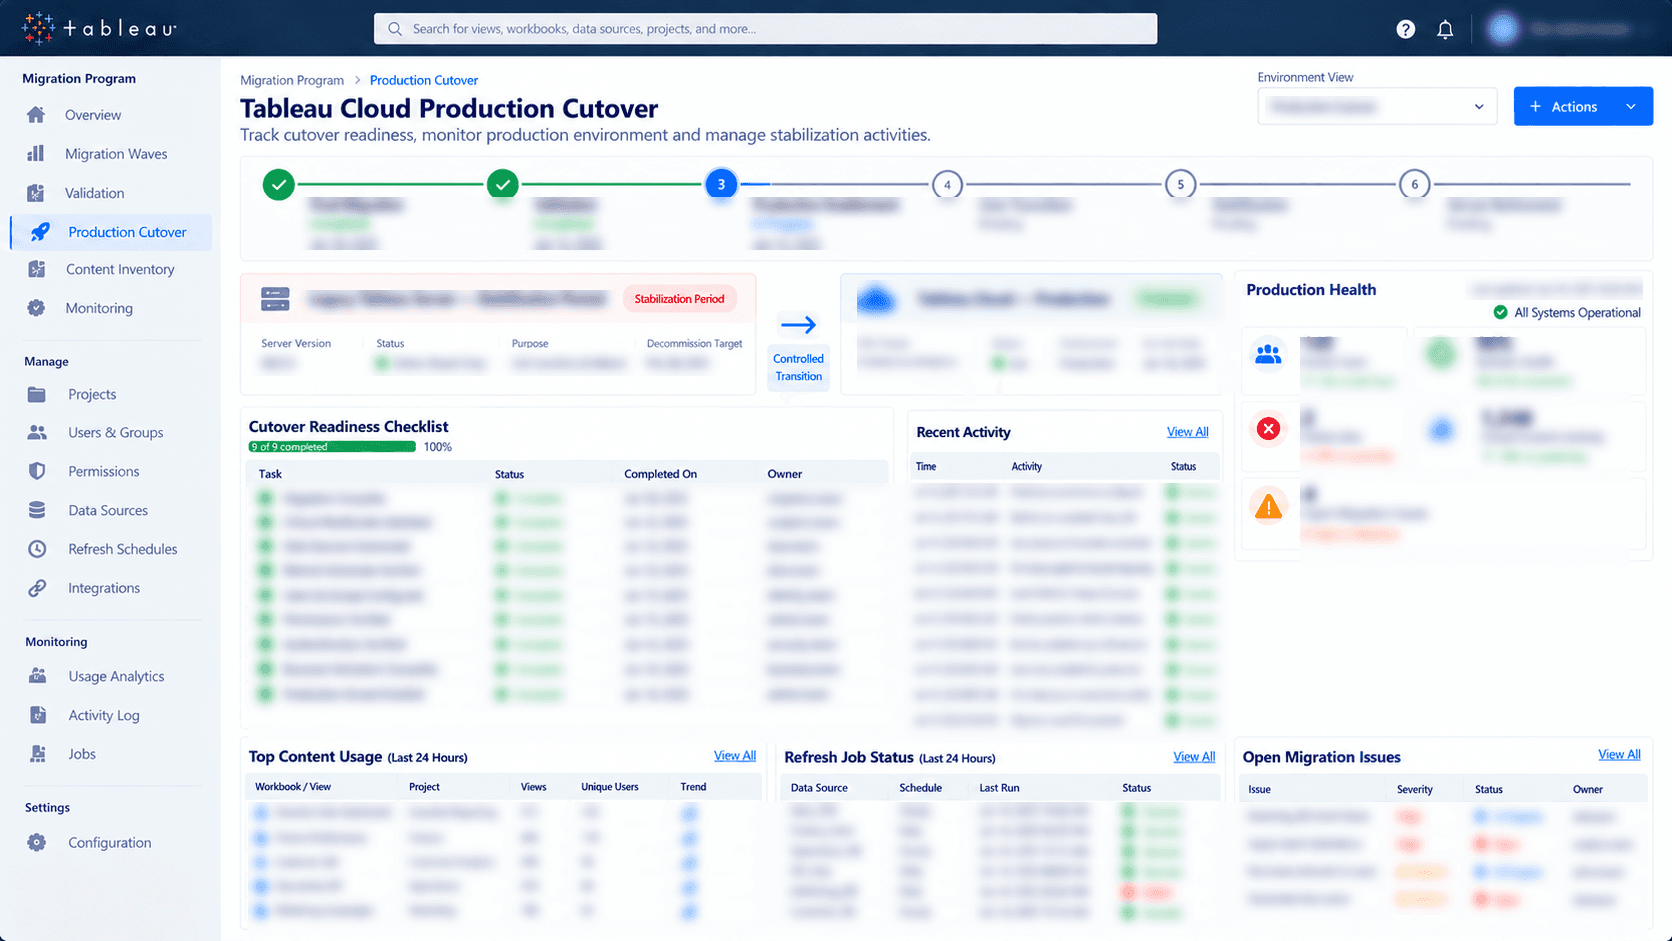Open the Environment View dropdown
This screenshot has height=941, width=1672.
point(1377,106)
